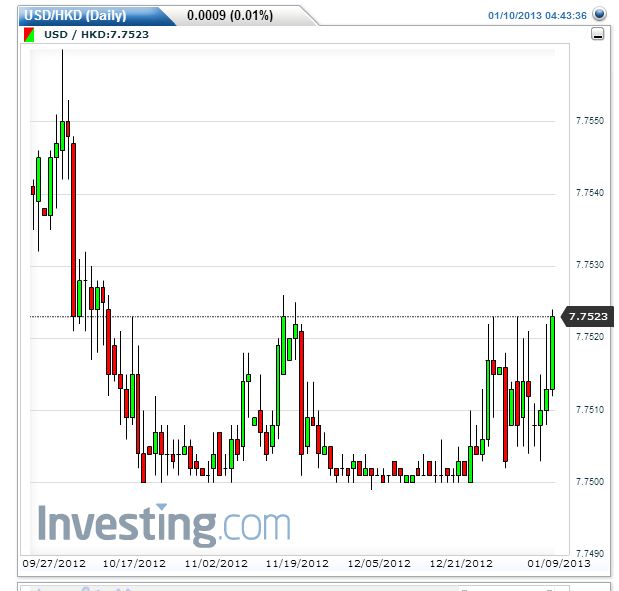The image size is (619, 591).
Task: Click the 7.7510 price axis label
Action: click(x=590, y=410)
